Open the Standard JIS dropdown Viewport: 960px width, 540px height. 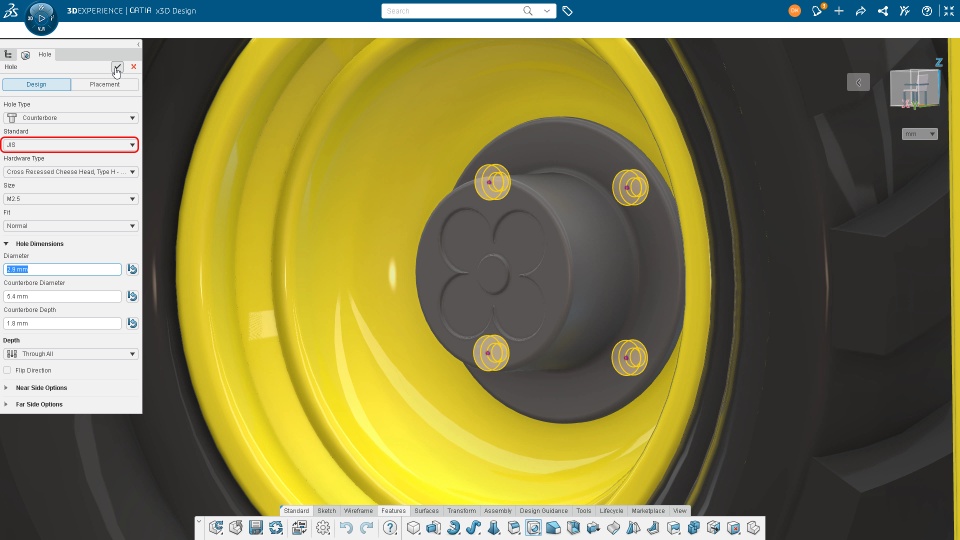(x=70, y=144)
